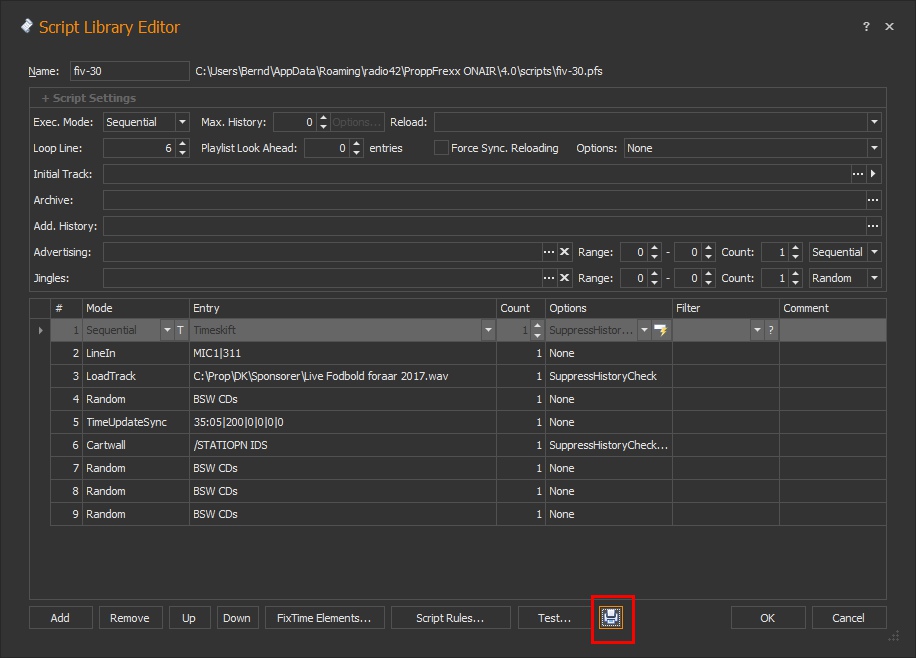Viewport: 916px width, 658px height.
Task: Open the Jingles Random mode dropdown
Action: pos(874,278)
